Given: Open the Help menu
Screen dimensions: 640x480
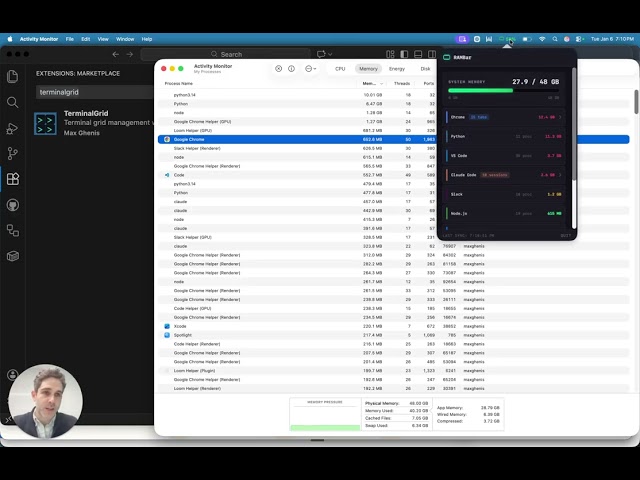Looking at the screenshot, I should coord(147,39).
